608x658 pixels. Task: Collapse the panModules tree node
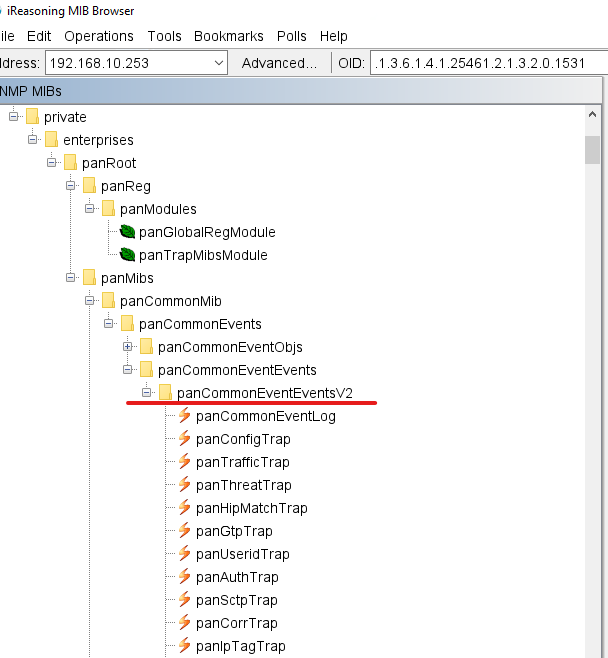click(x=89, y=208)
